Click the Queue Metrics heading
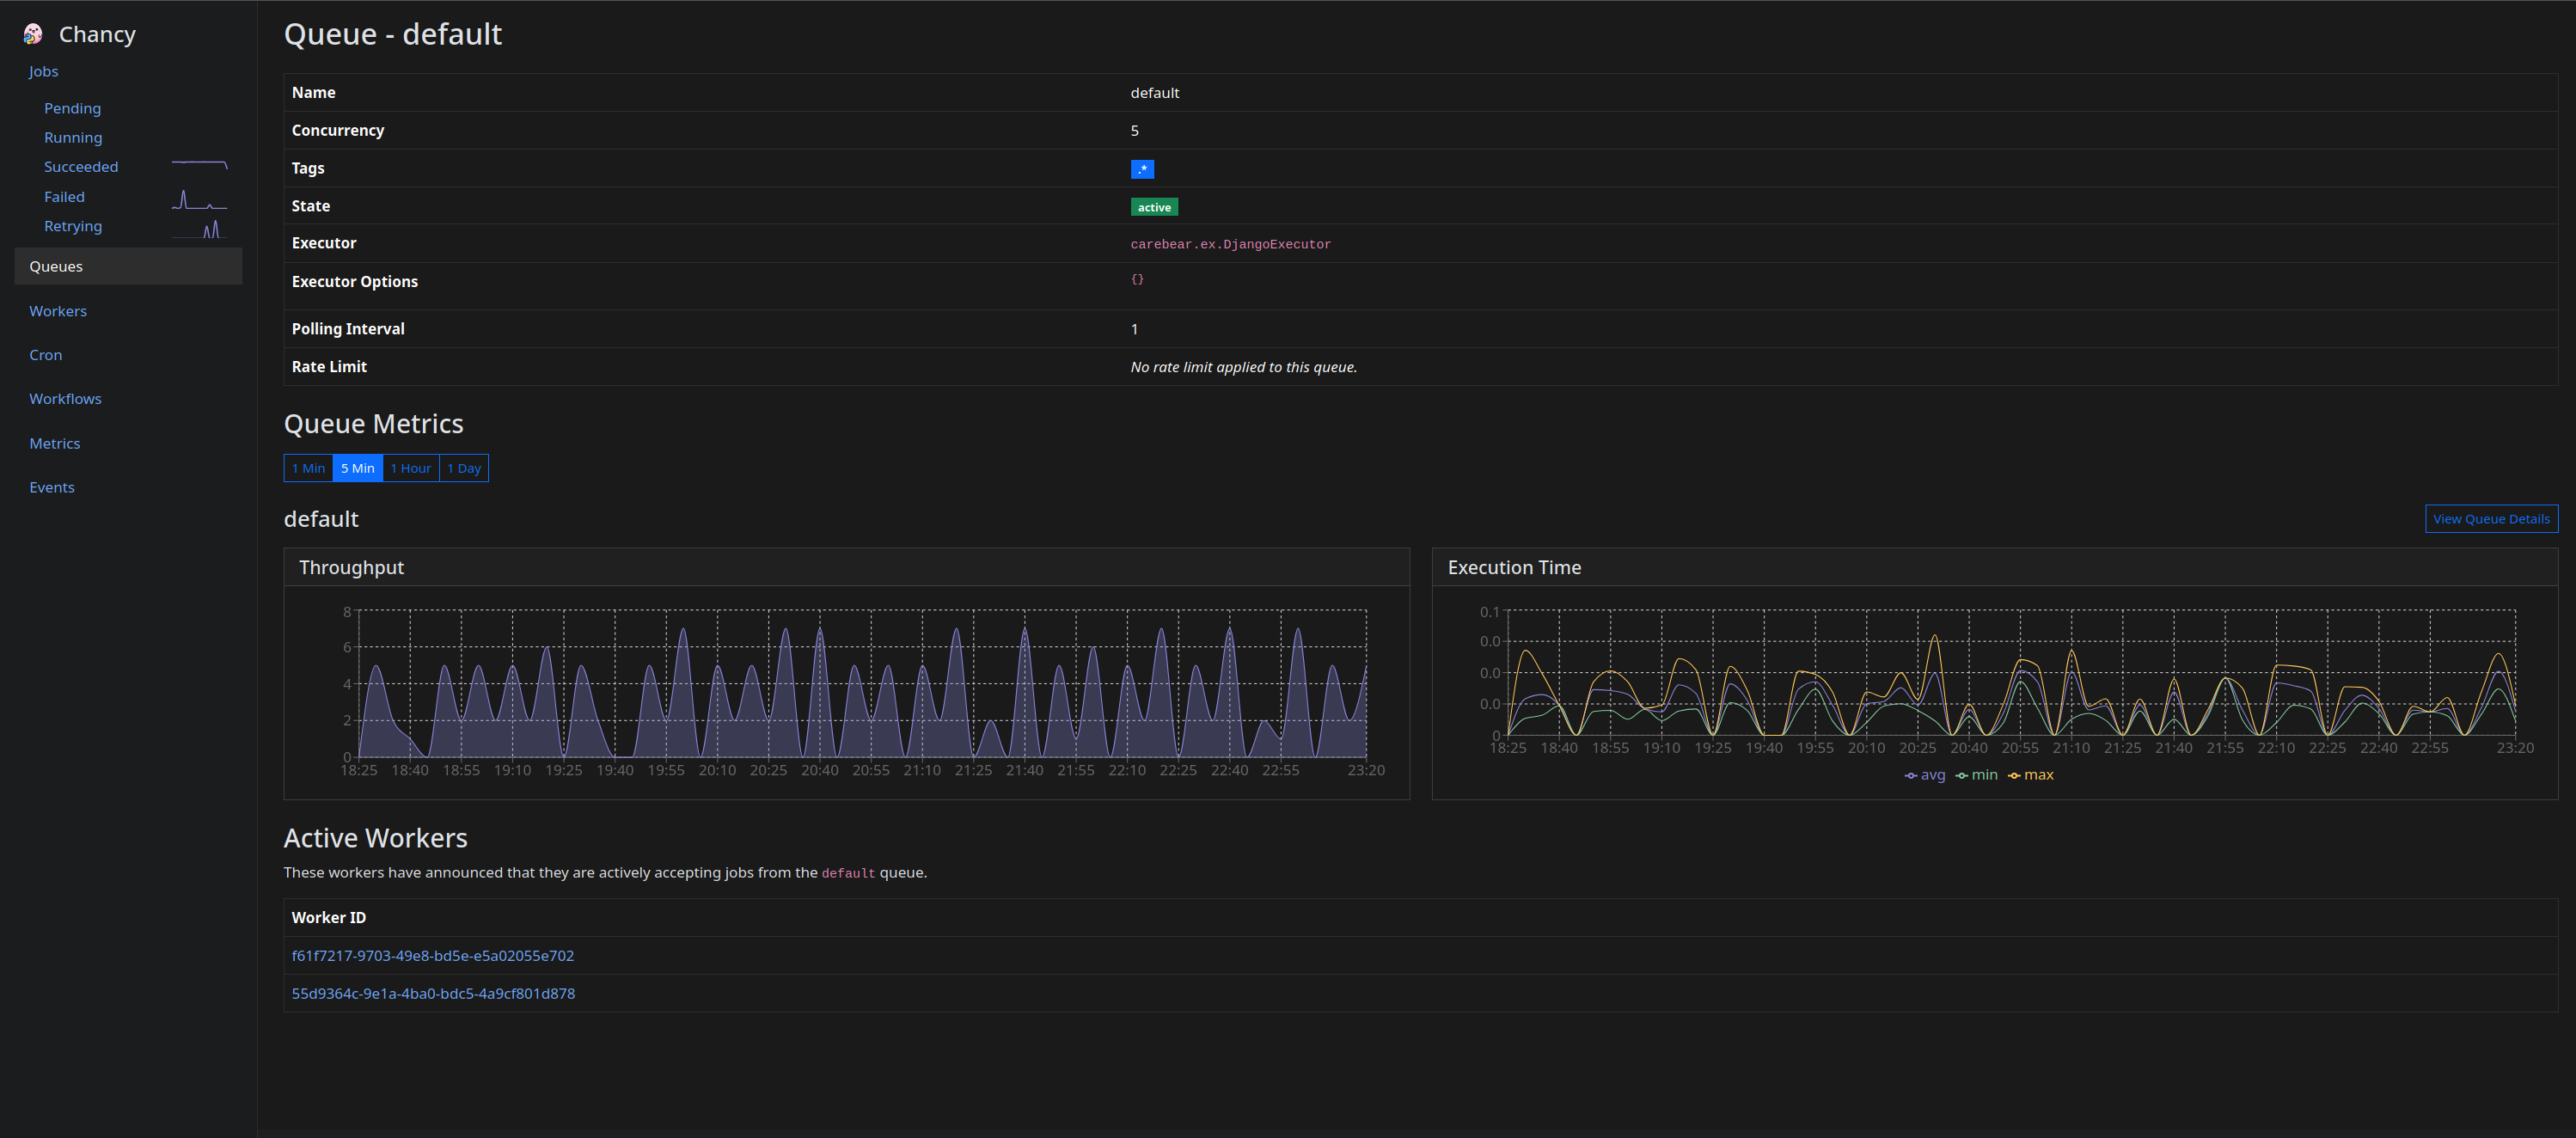This screenshot has width=2576, height=1138. (x=374, y=424)
